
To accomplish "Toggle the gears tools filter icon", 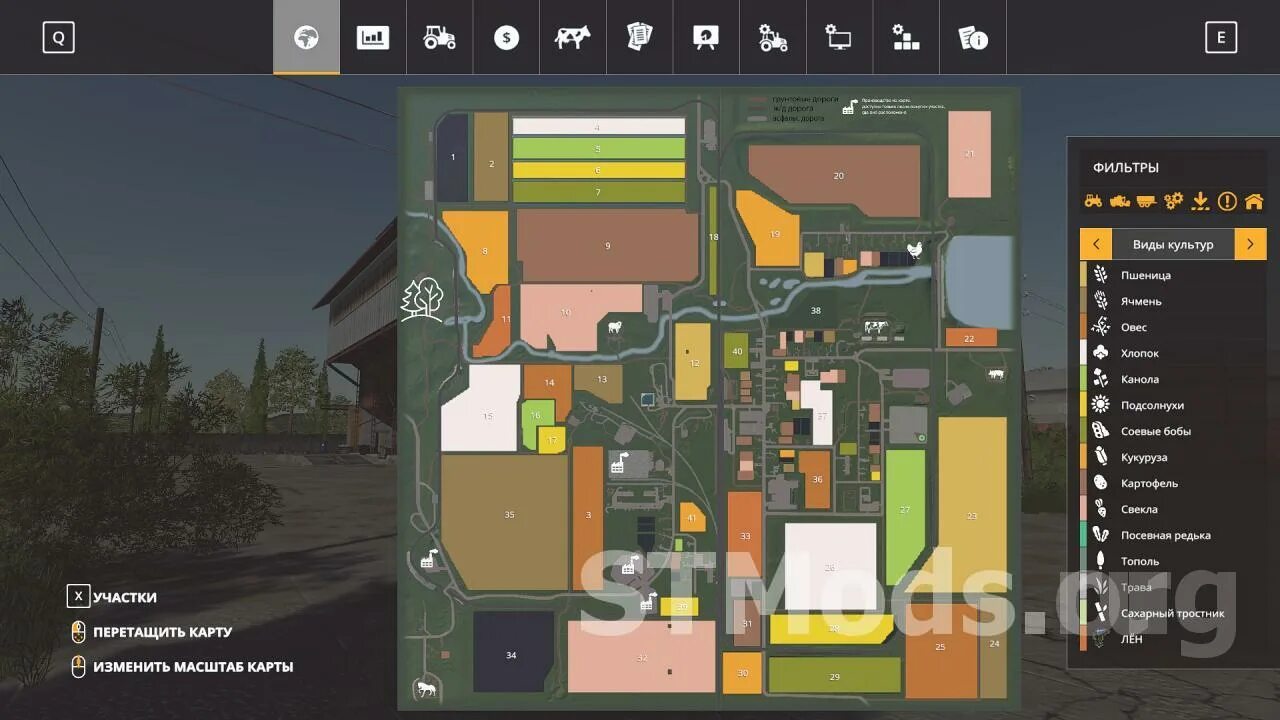I will point(1173,201).
